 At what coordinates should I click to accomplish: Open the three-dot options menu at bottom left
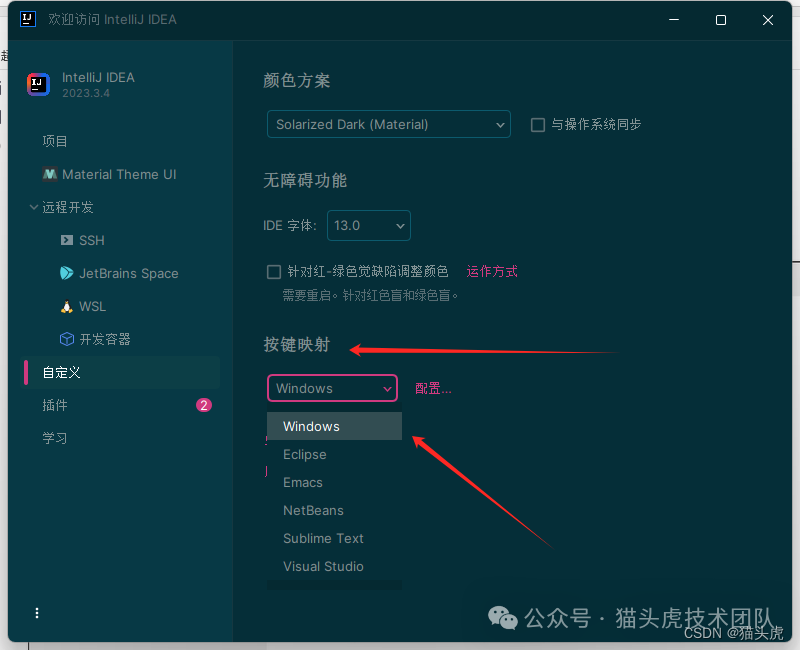click(x=37, y=613)
